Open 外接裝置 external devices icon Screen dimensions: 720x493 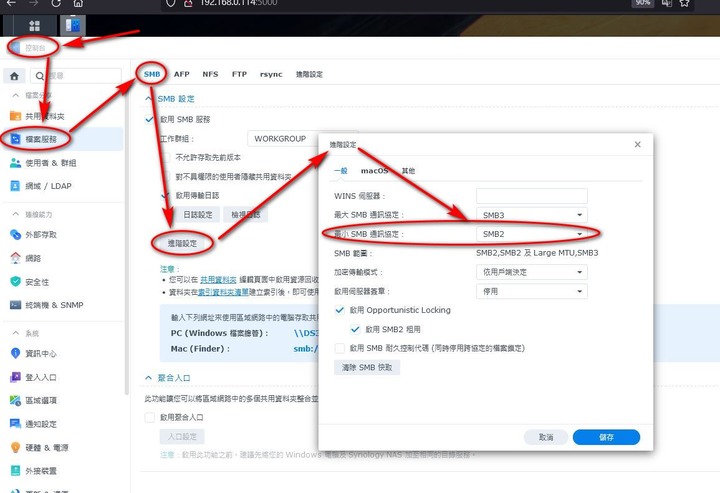15,471
